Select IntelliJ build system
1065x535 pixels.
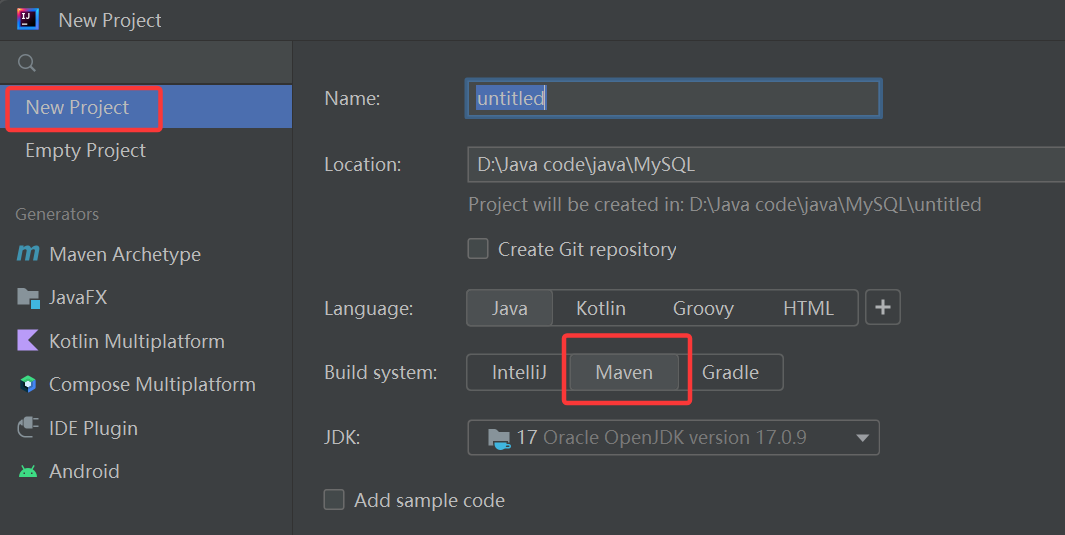(519, 372)
